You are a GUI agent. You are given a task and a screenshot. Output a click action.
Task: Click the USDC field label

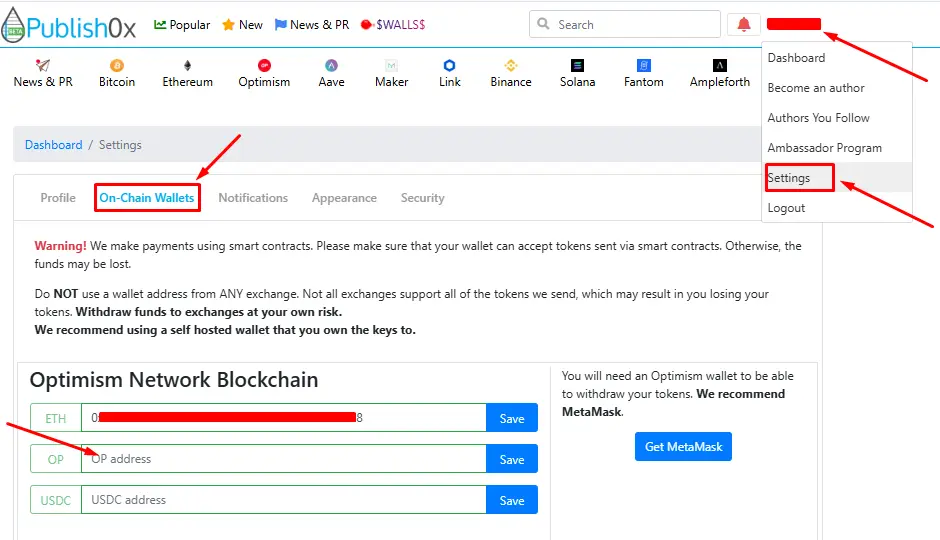(56, 500)
